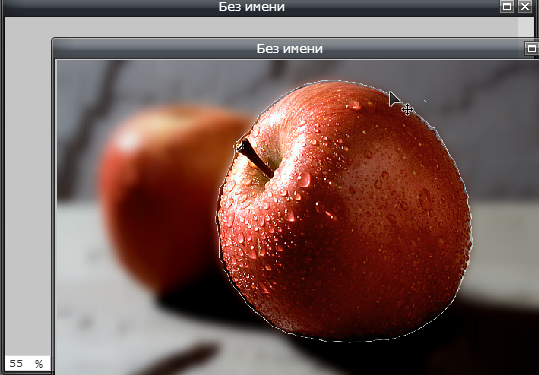Maximize the outer 'Без имени' window
The image size is (539, 375).
click(x=507, y=6)
